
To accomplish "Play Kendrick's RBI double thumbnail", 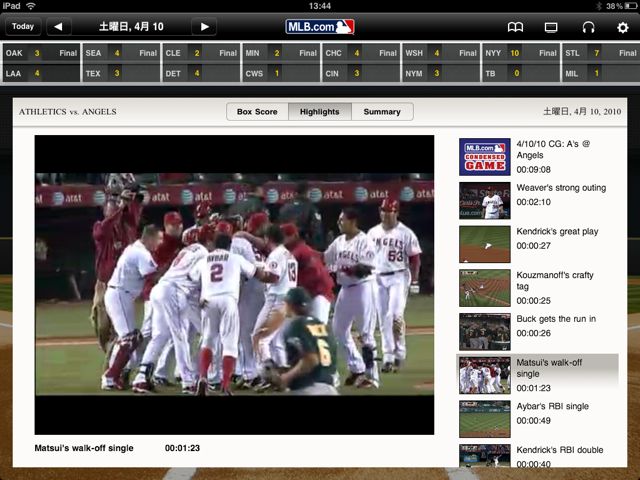I will (x=484, y=456).
